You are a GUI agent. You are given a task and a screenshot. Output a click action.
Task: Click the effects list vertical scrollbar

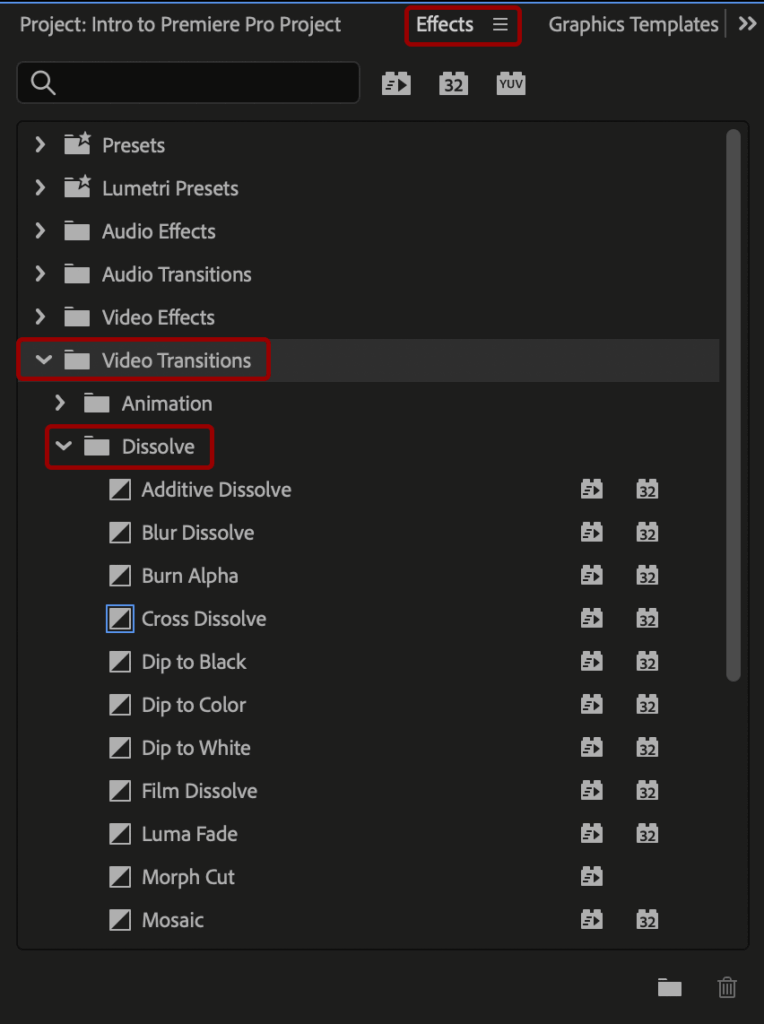pos(733,405)
